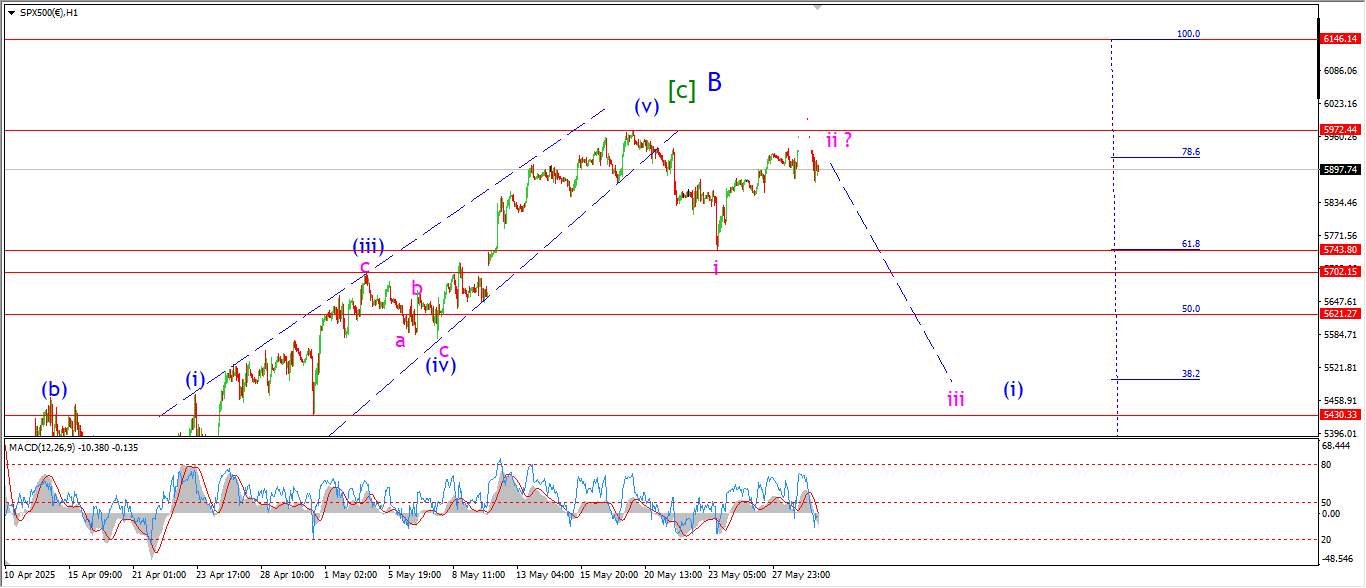Click the blue (iv) wave label
This screenshot has height=588, width=1366.
point(440,365)
